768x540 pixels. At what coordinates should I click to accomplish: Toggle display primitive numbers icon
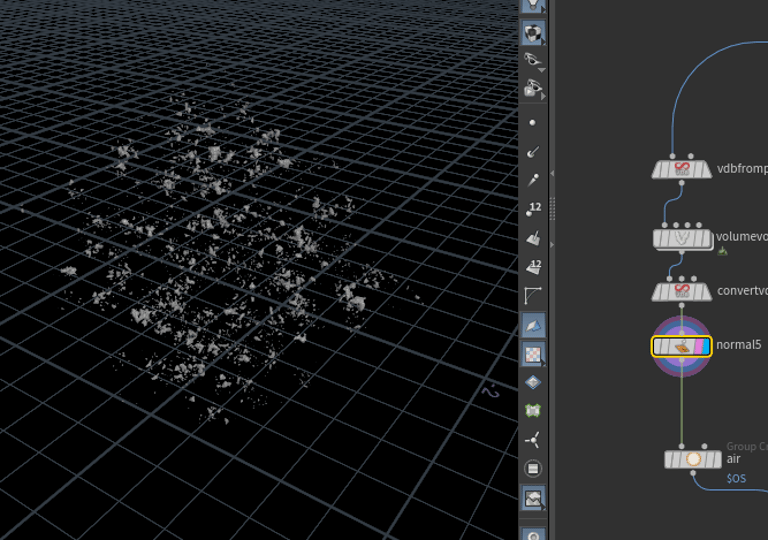click(x=533, y=267)
